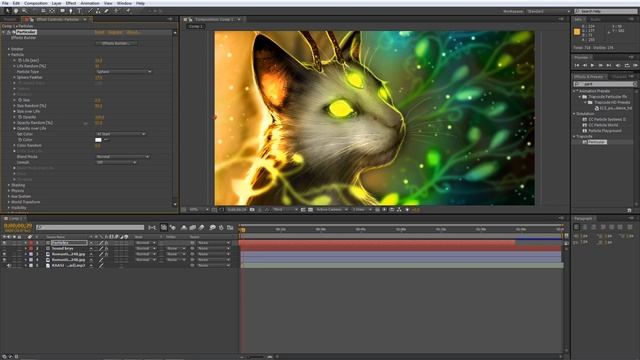This screenshot has width=640, height=360.
Task: Select the Type text tool
Action: 79,11
